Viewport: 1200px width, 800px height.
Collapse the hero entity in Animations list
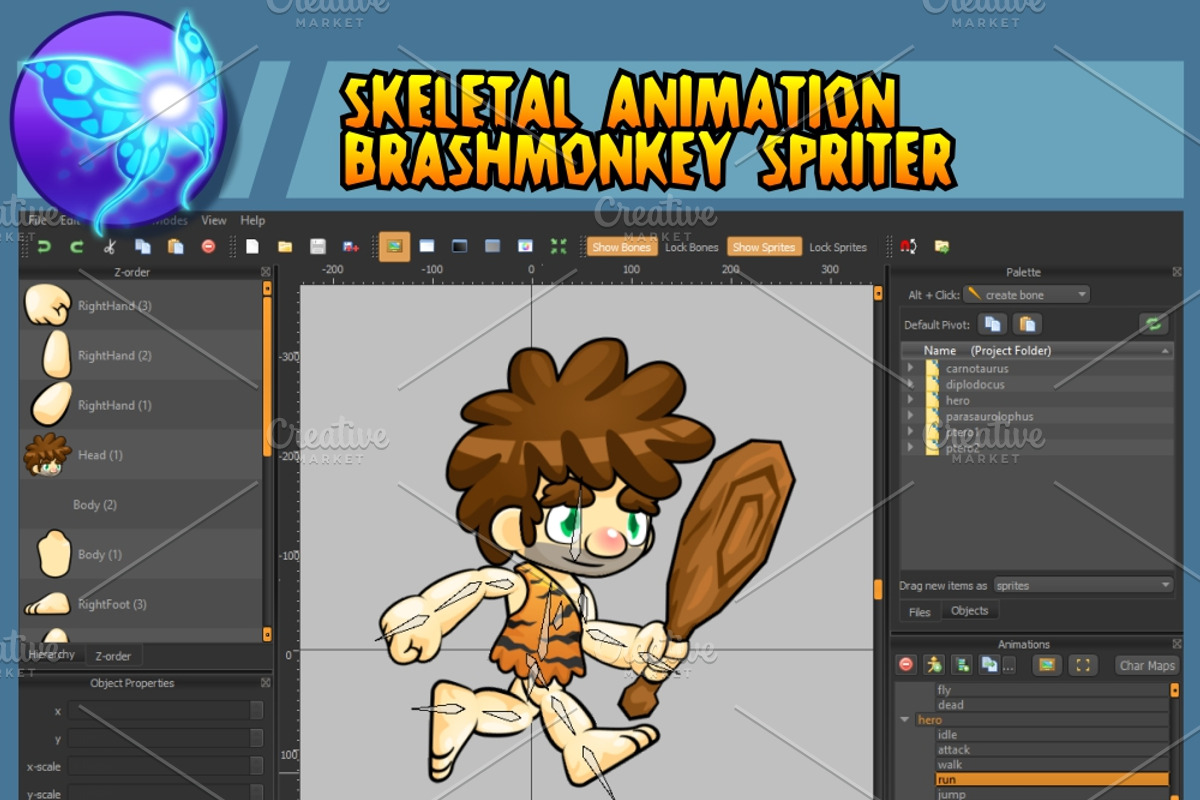pos(905,720)
